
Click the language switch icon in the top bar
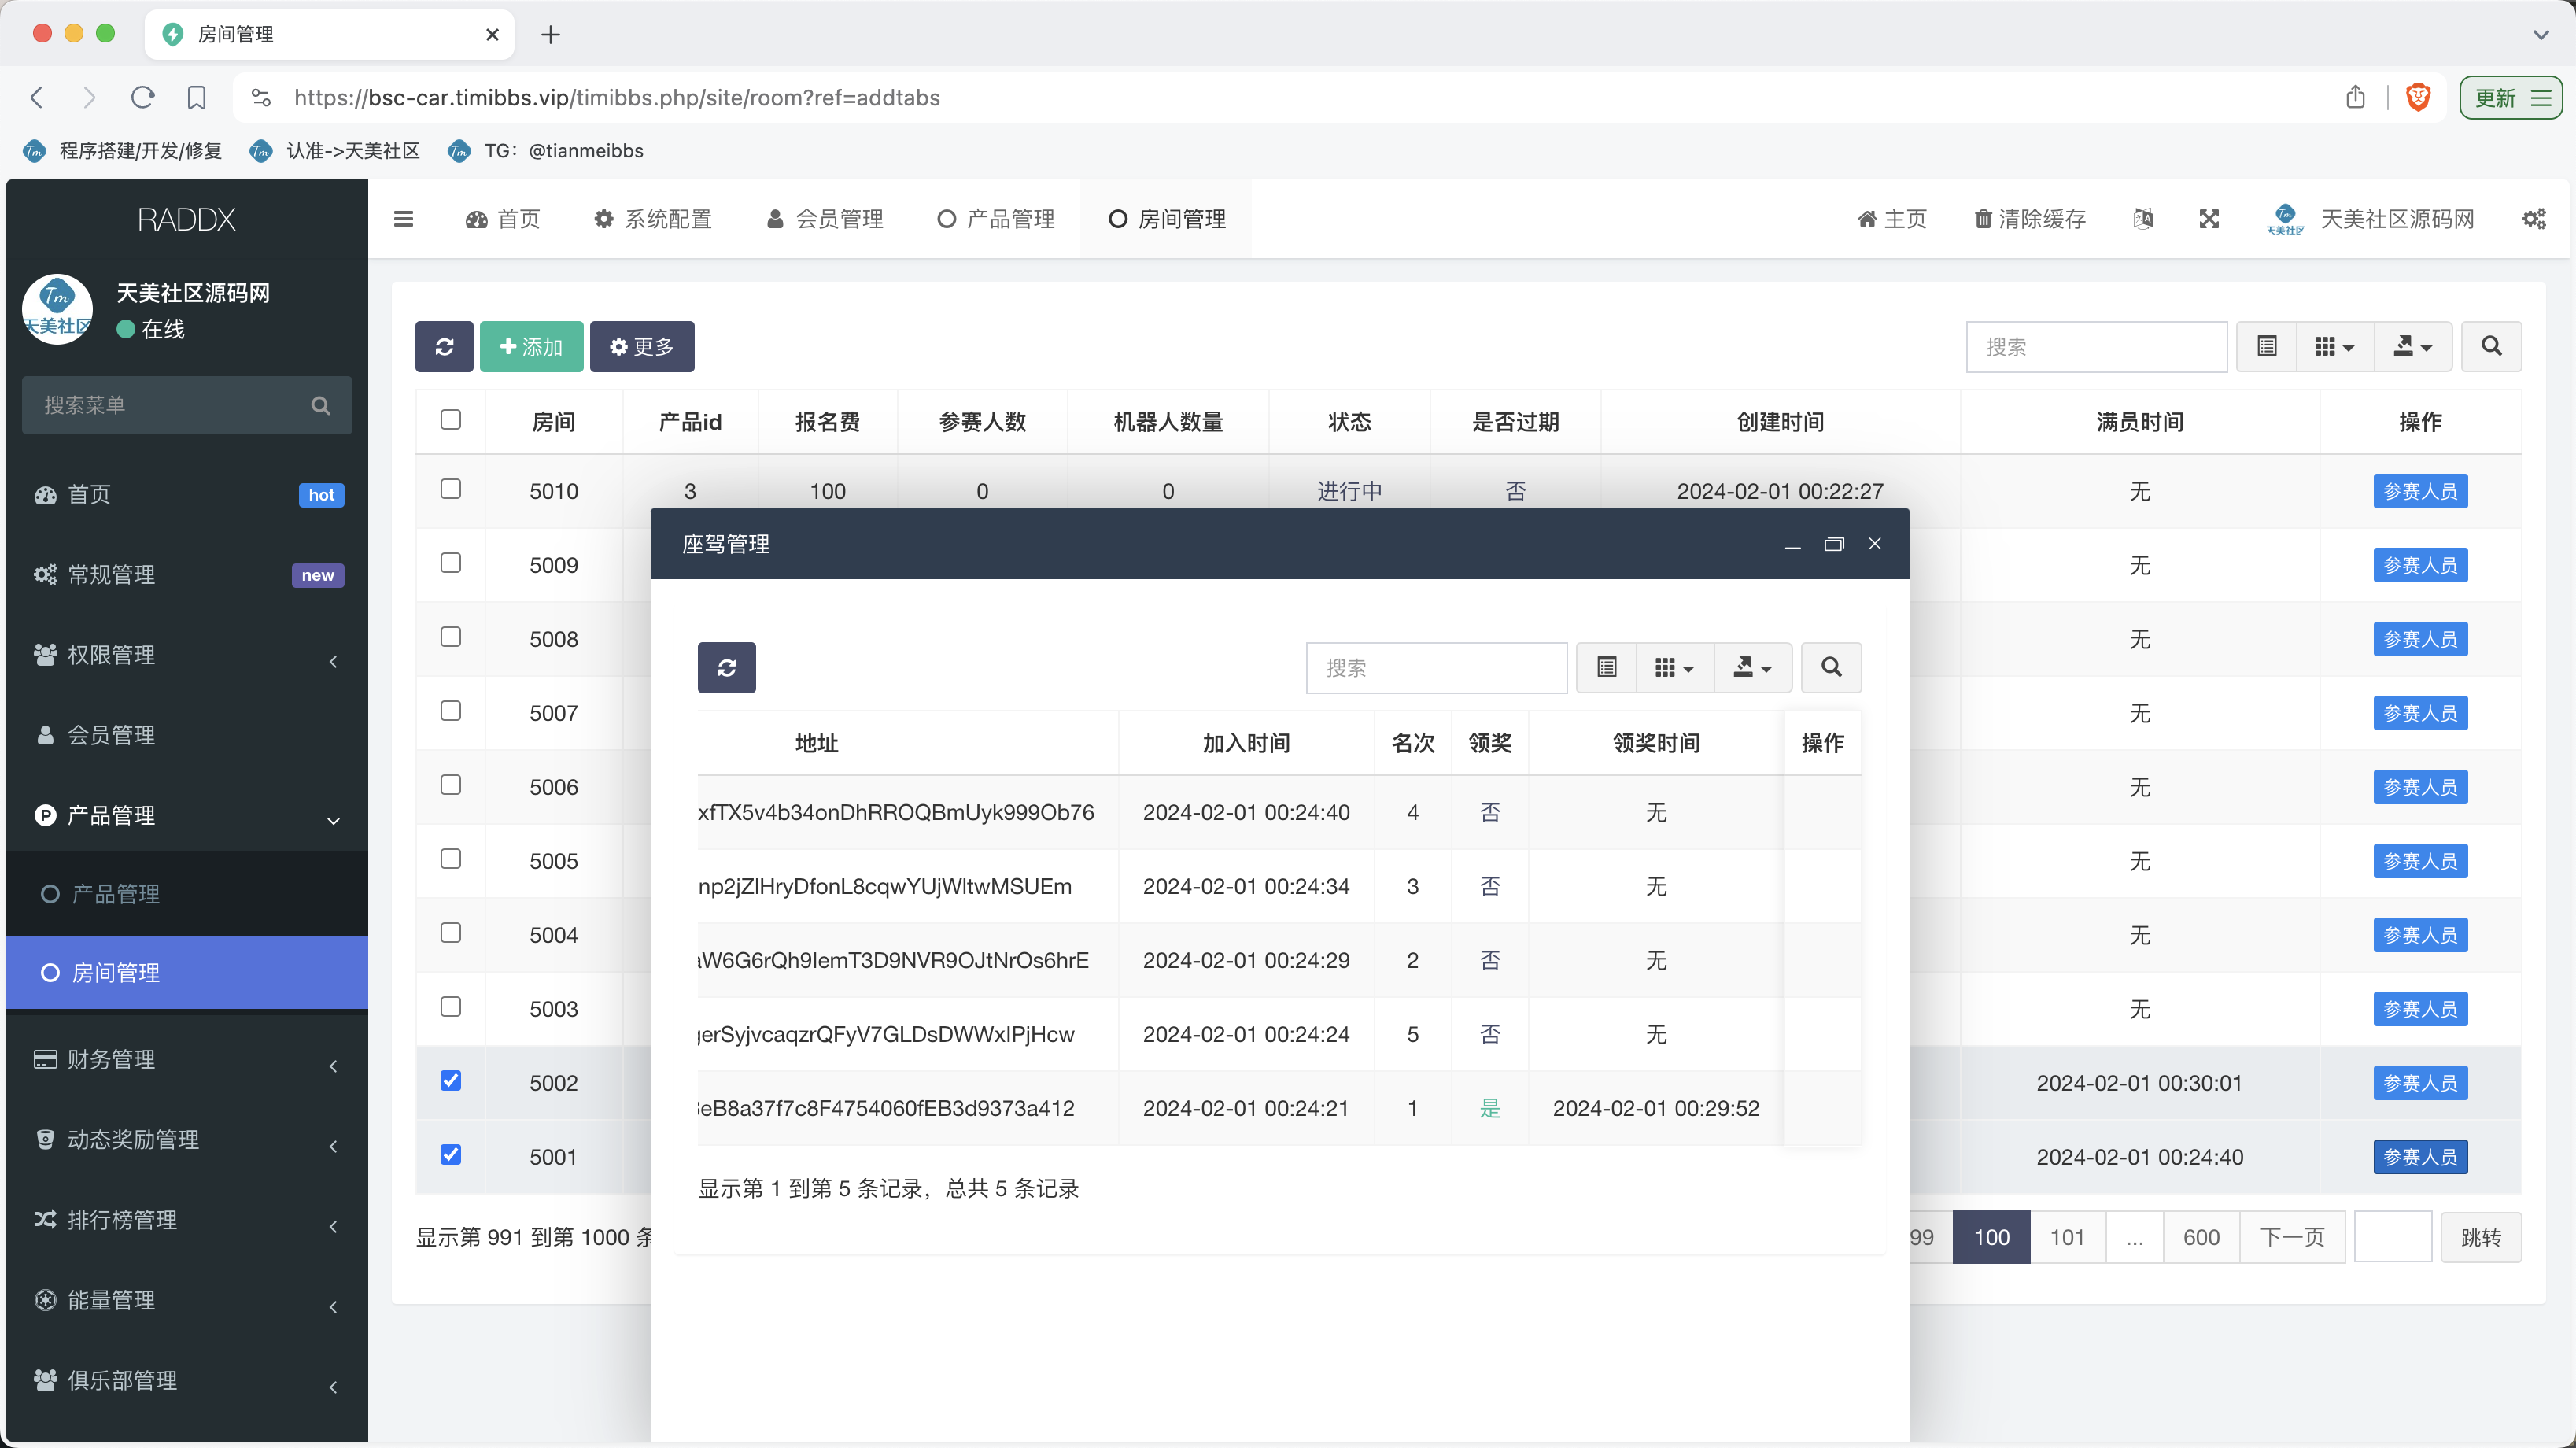[2143, 219]
